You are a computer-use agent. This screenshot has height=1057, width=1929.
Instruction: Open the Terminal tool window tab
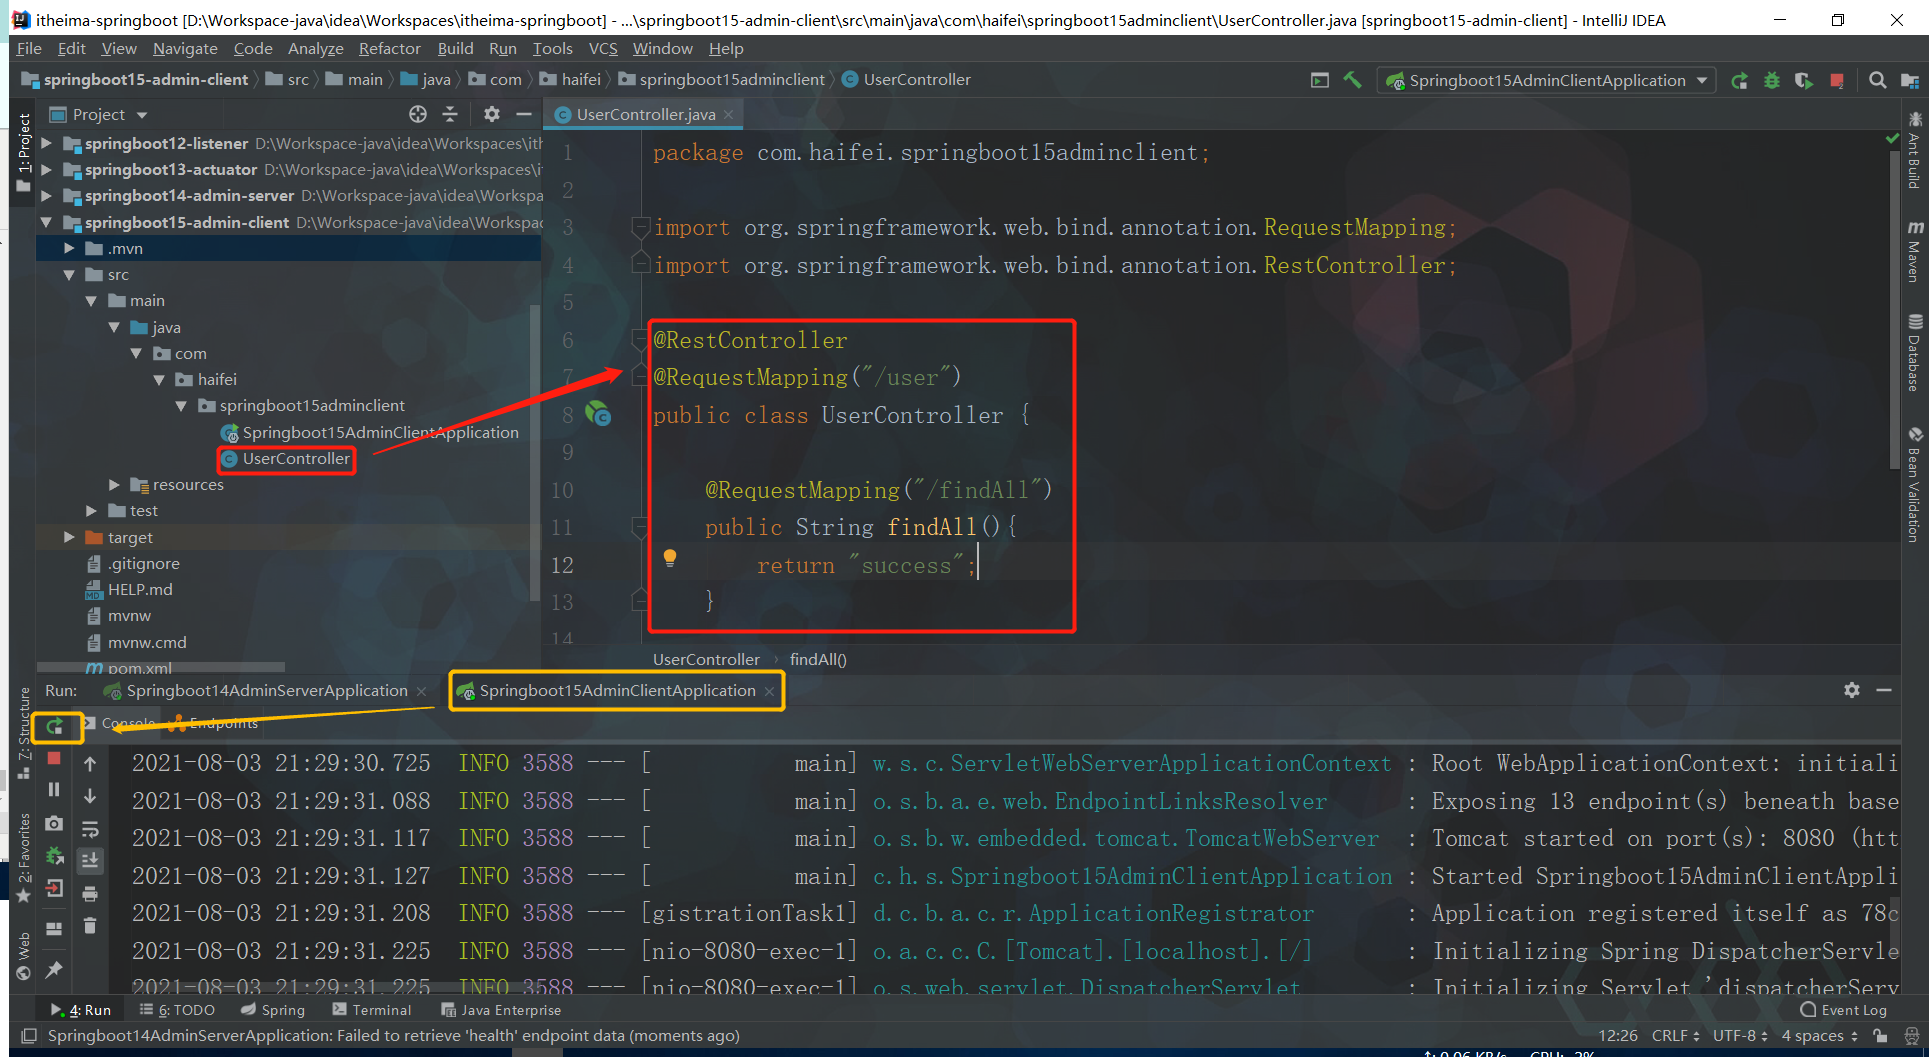pos(372,1010)
